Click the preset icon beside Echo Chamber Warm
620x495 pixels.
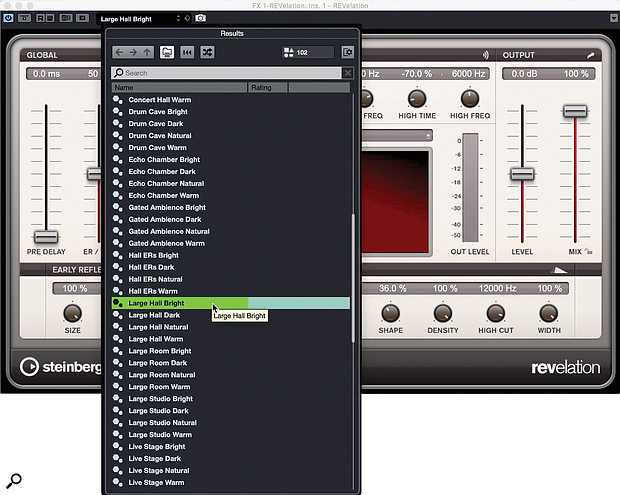tap(117, 195)
